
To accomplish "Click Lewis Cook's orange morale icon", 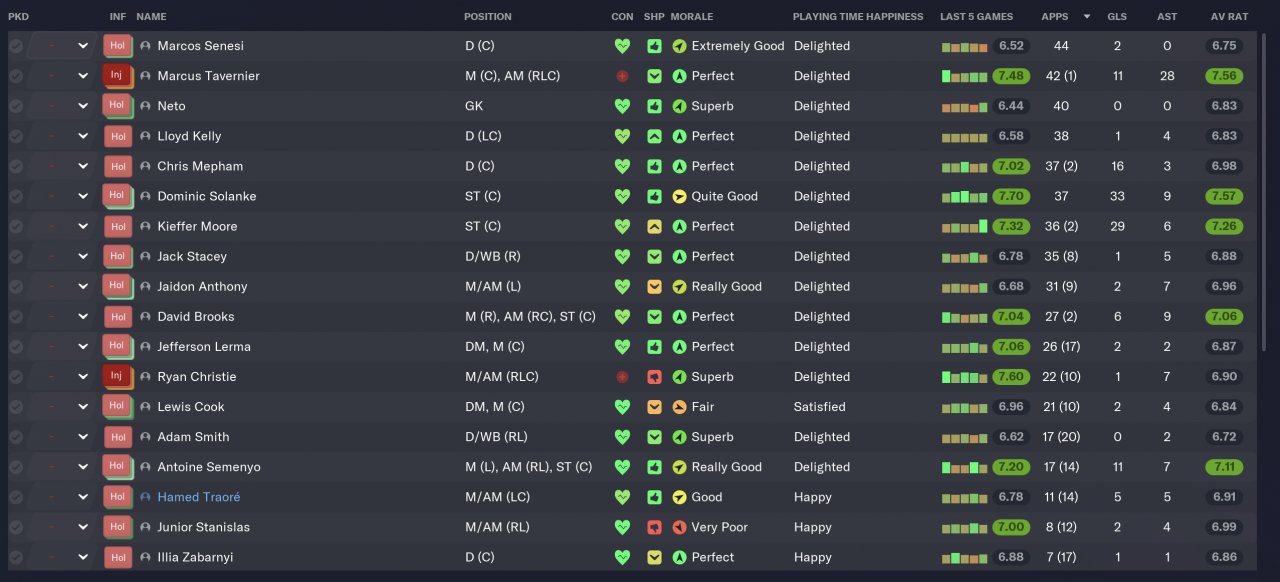I will click(679, 407).
